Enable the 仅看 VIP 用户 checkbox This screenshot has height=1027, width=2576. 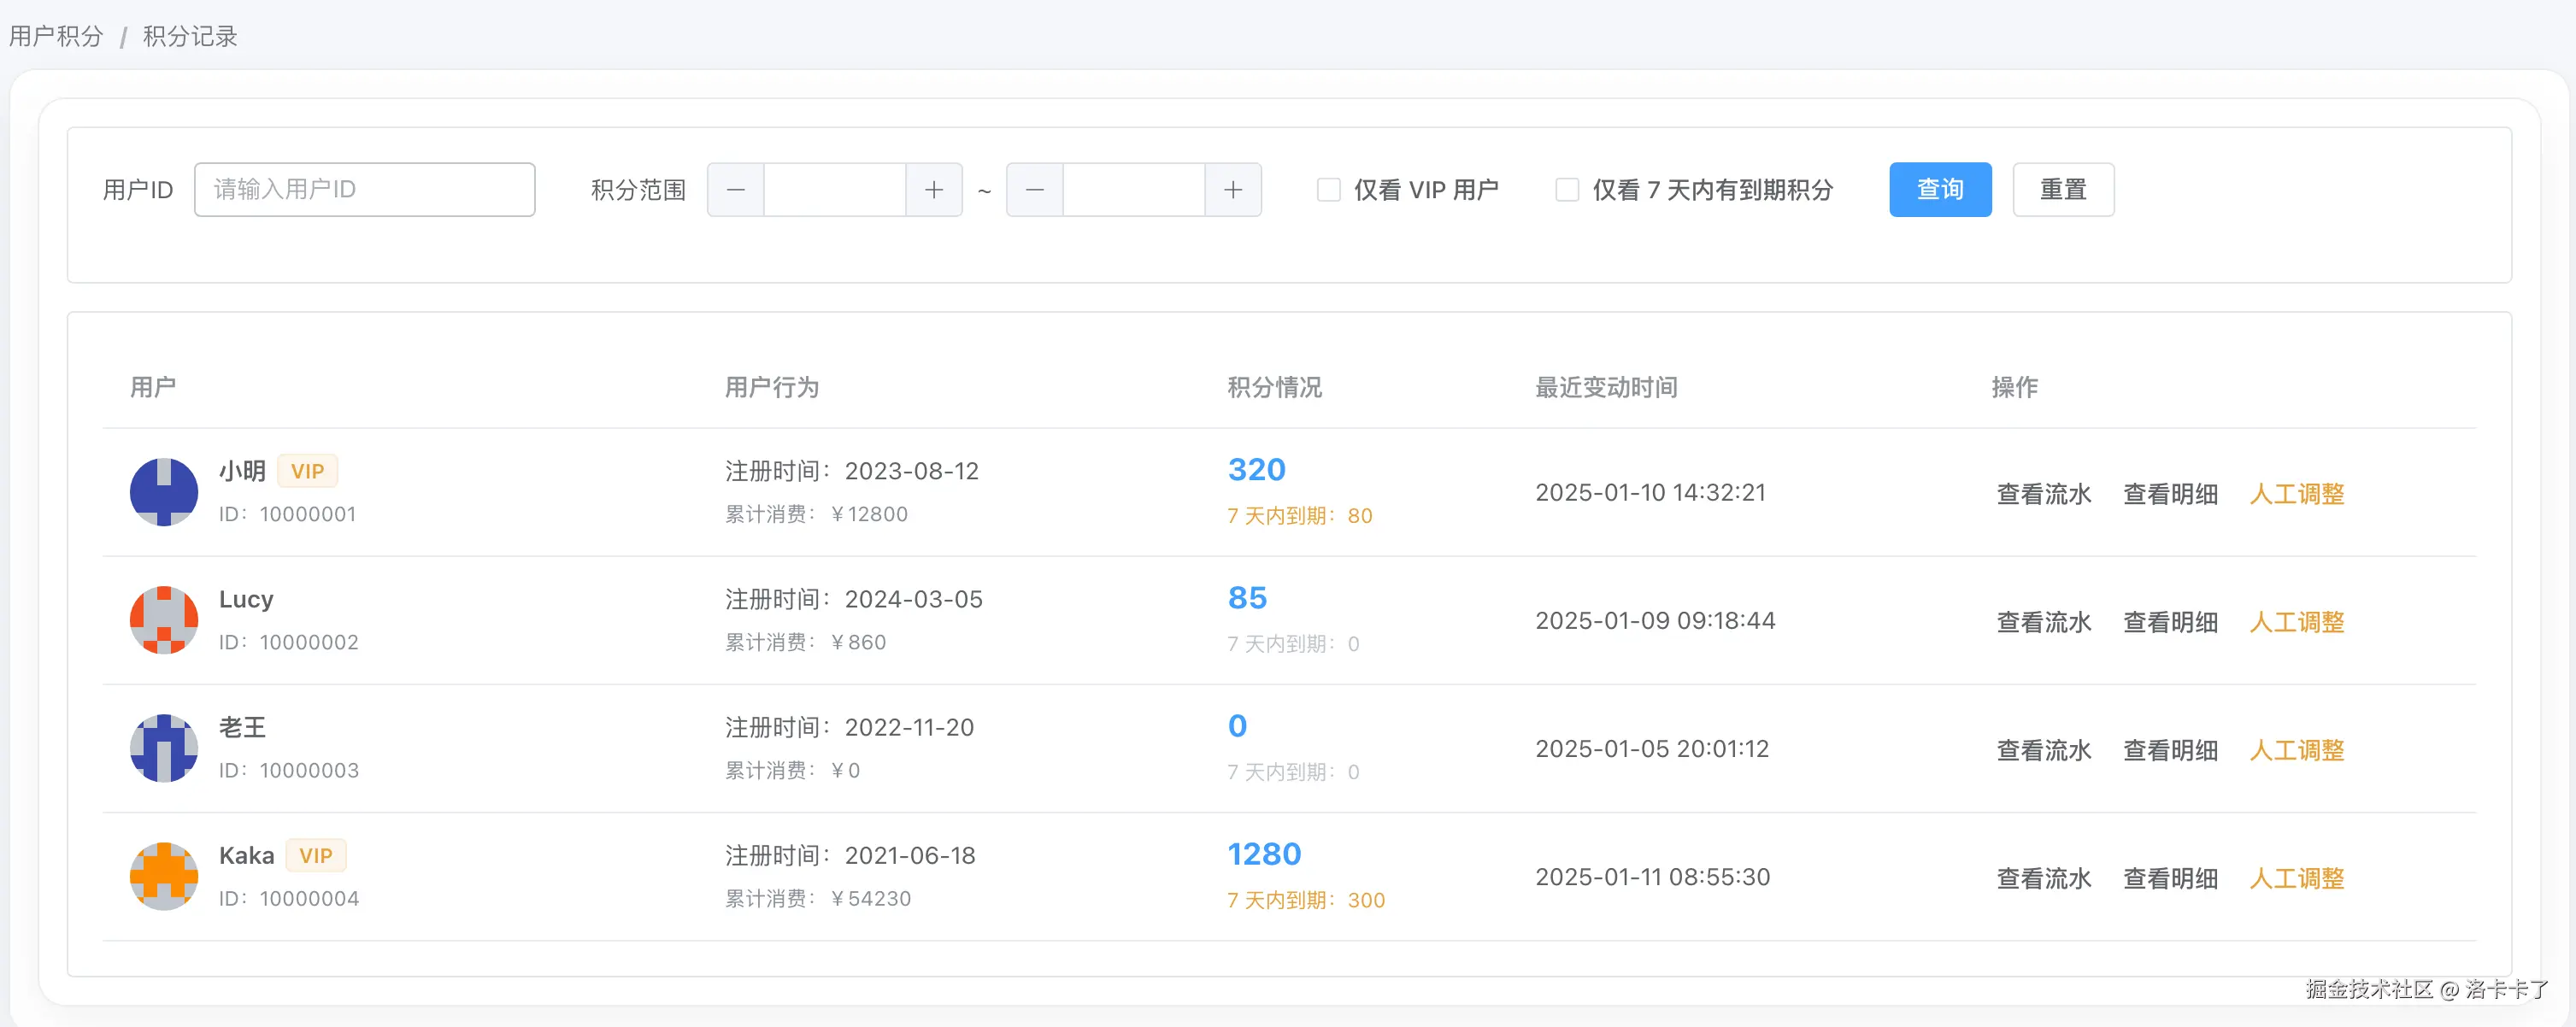coord(1328,190)
